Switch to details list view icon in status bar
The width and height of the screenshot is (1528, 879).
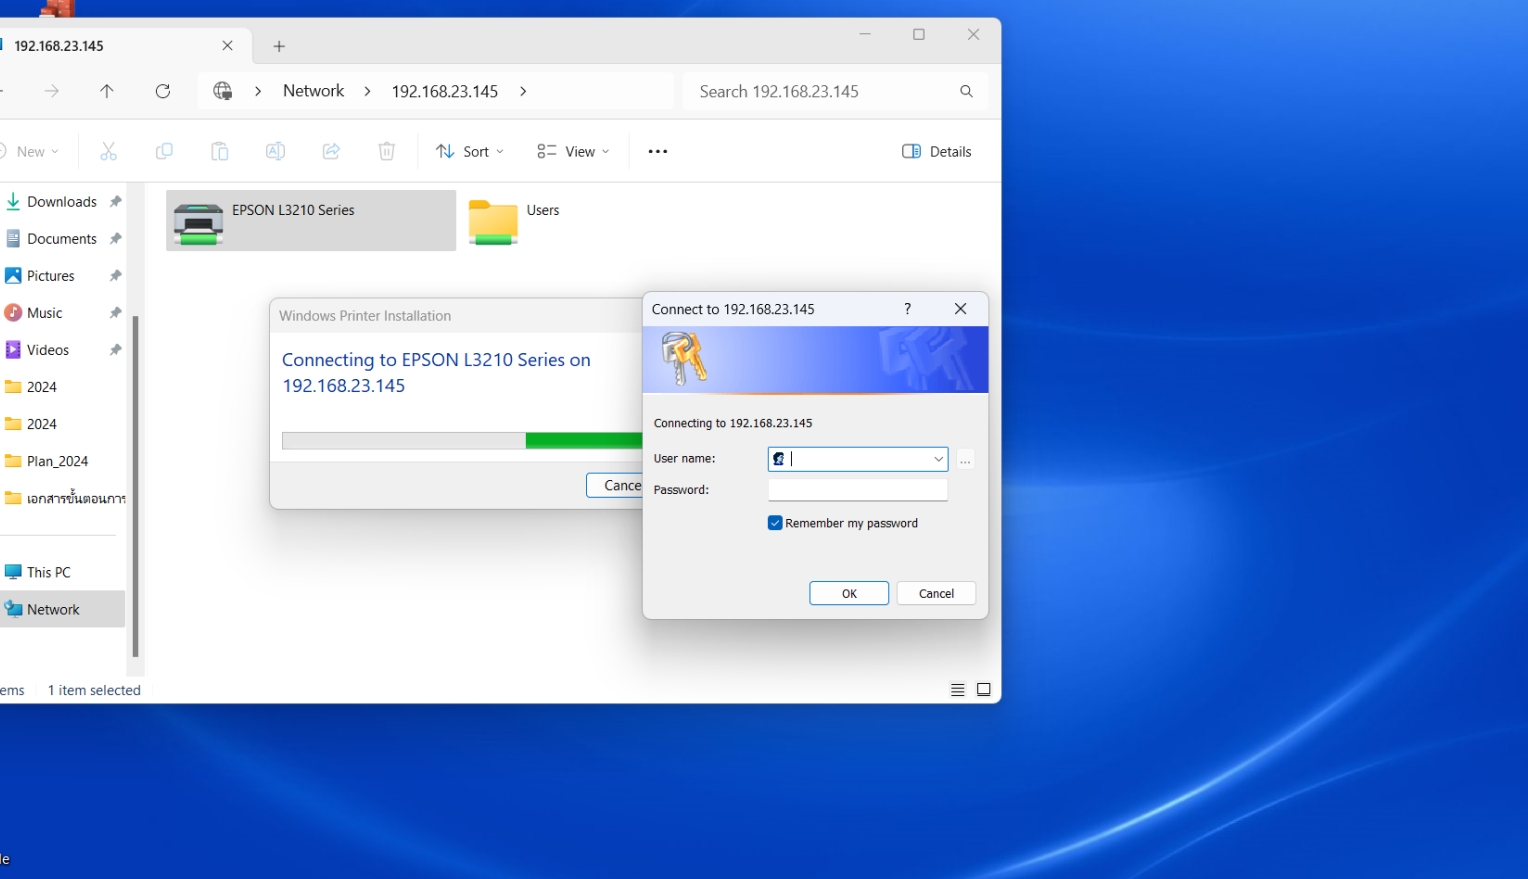[957, 690]
